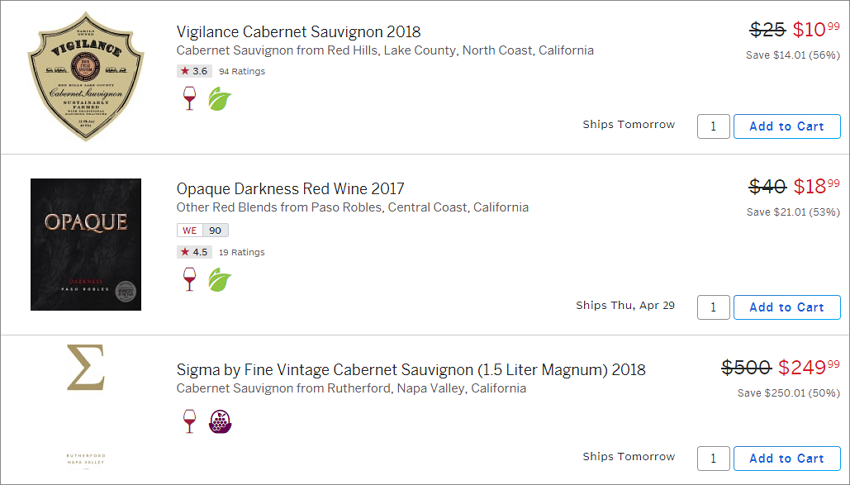Select quantity field for Vigilance Cabernet
The width and height of the screenshot is (850, 485).
pyautogui.click(x=713, y=126)
